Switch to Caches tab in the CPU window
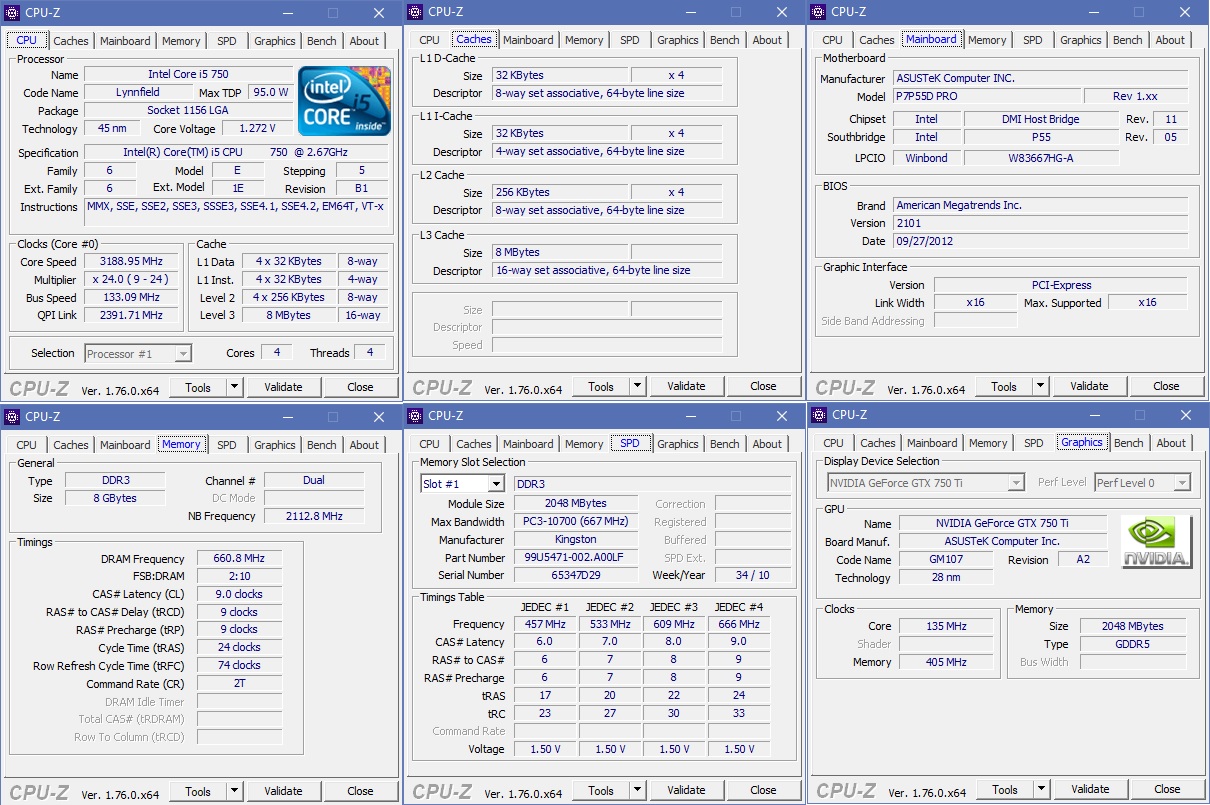Viewport: 1210px width, 805px height. coord(71,41)
